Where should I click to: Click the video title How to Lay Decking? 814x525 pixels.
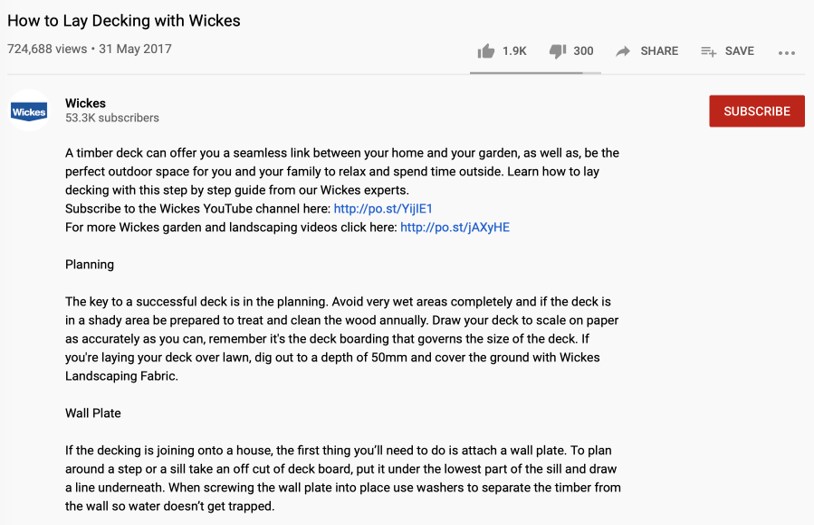coord(124,21)
